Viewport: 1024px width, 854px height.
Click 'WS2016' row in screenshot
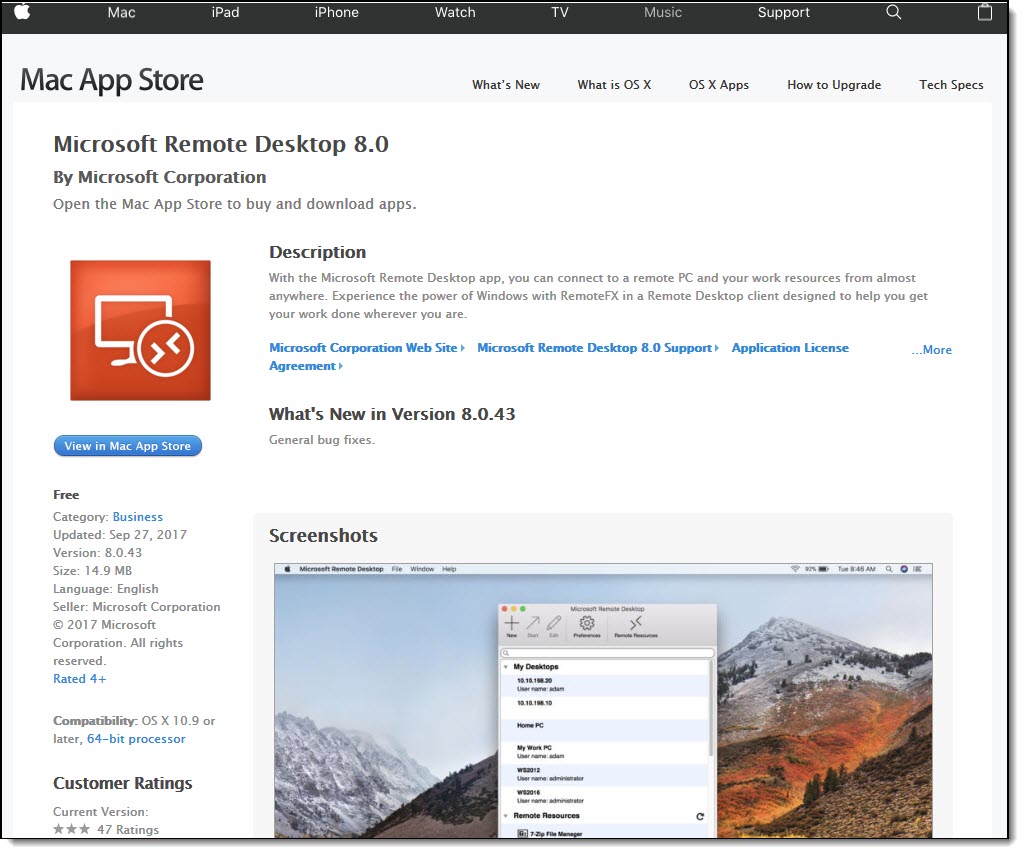[x=604, y=797]
